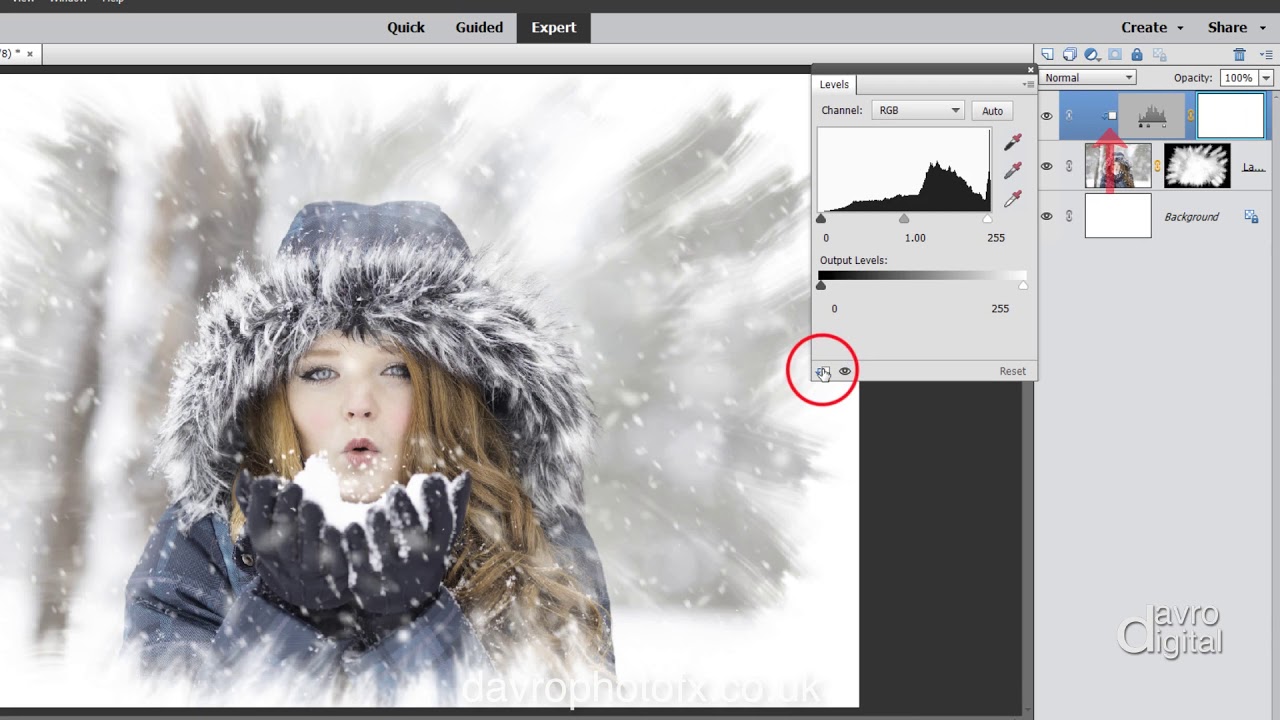Click Reset in the Levels panel
Screen dimensions: 1280x720
[1012, 371]
